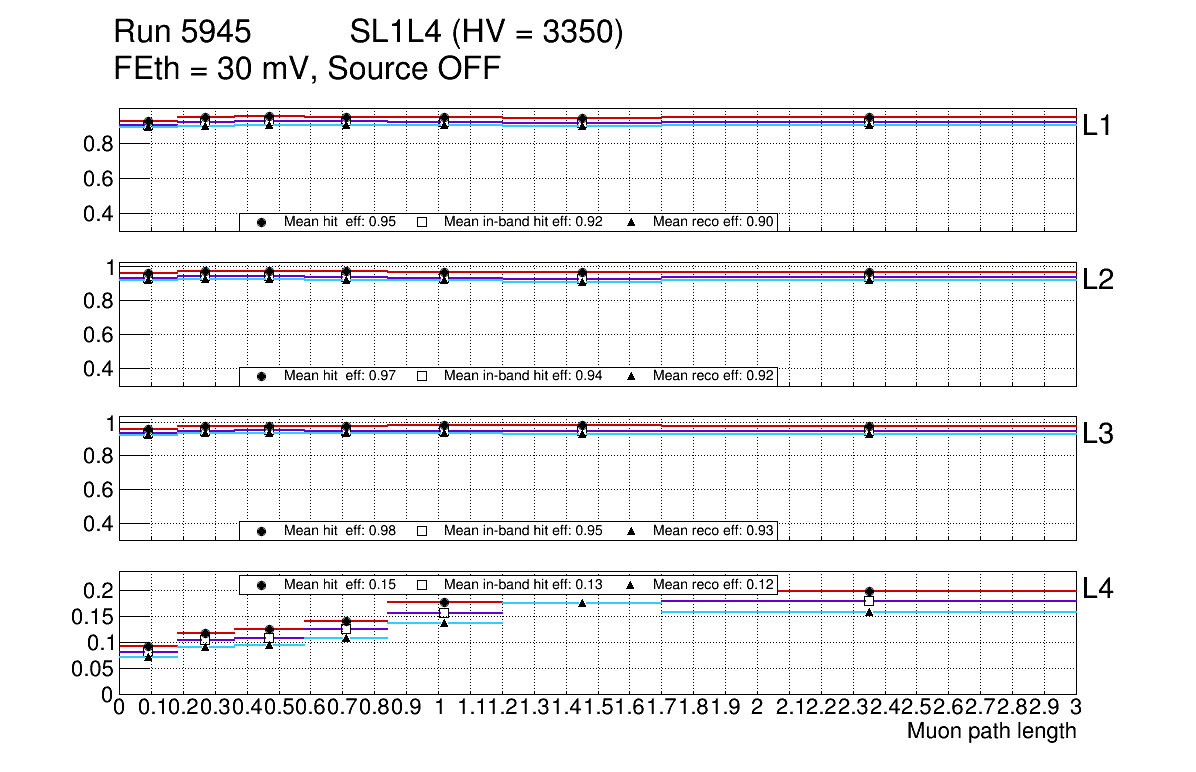Click the L1 panel label
This screenshot has height=772, width=1196.
click(x=1100, y=126)
